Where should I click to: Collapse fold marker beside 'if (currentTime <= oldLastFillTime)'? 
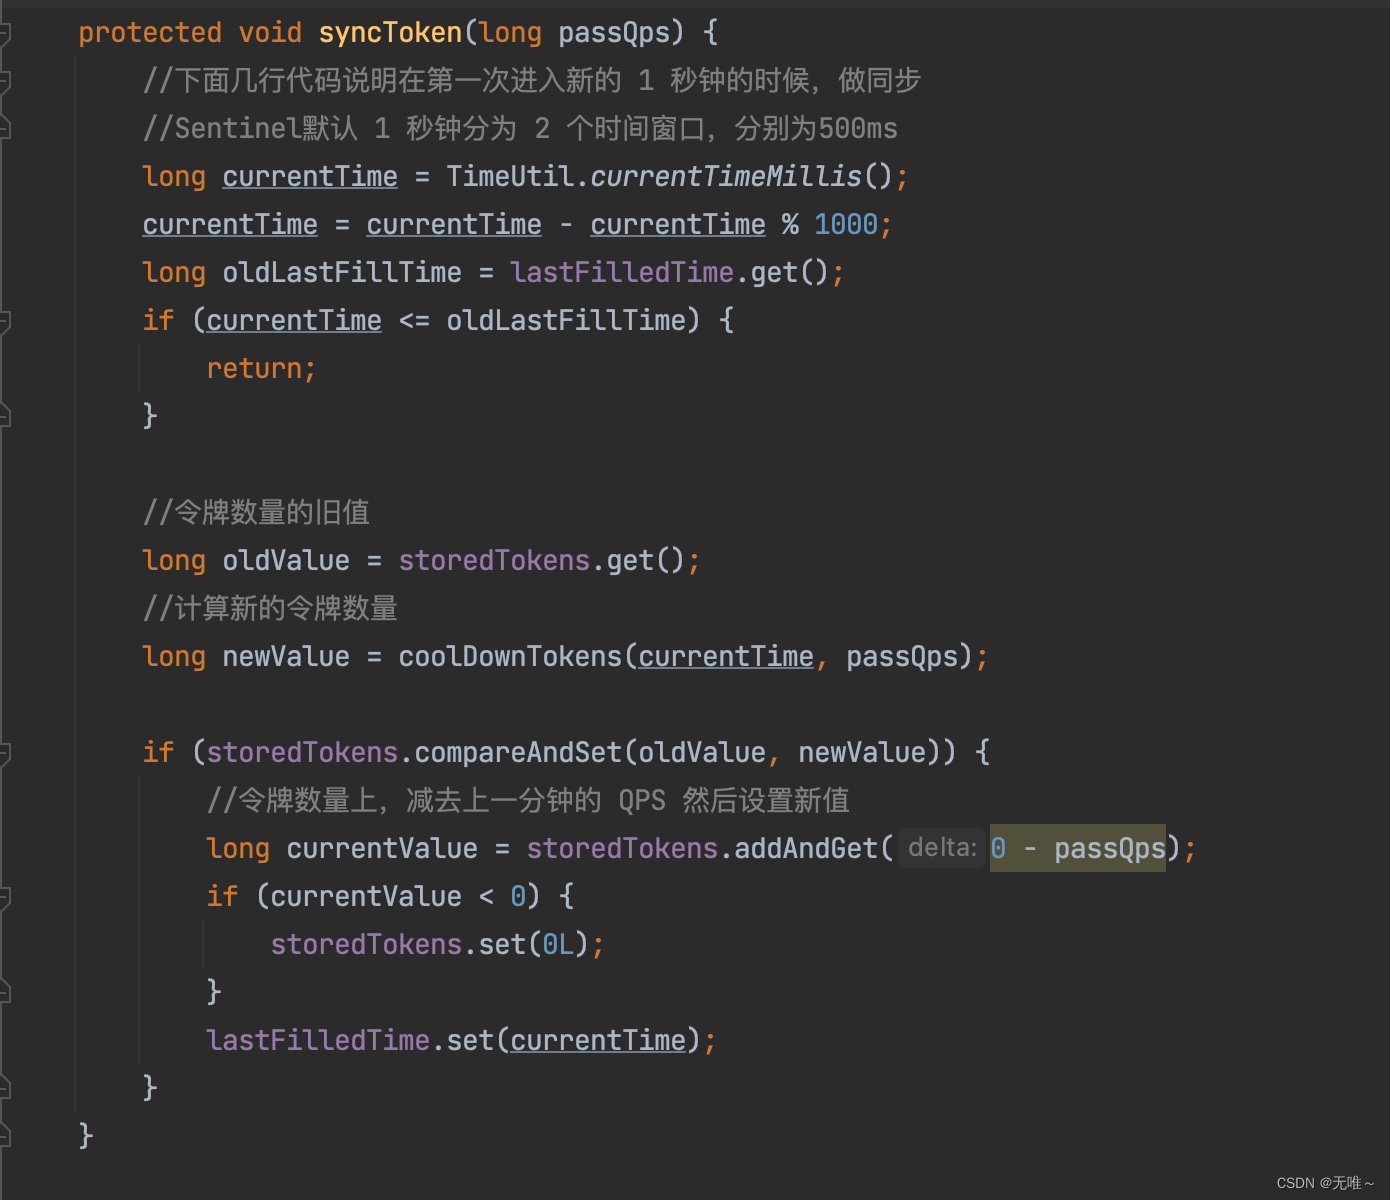point(4,321)
